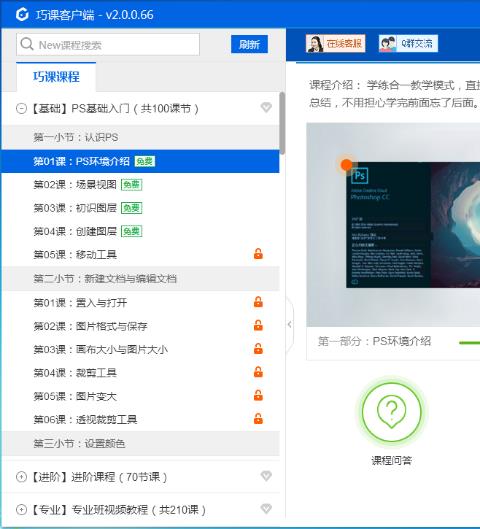Select lesson 第02课：场景视图

coord(140,185)
